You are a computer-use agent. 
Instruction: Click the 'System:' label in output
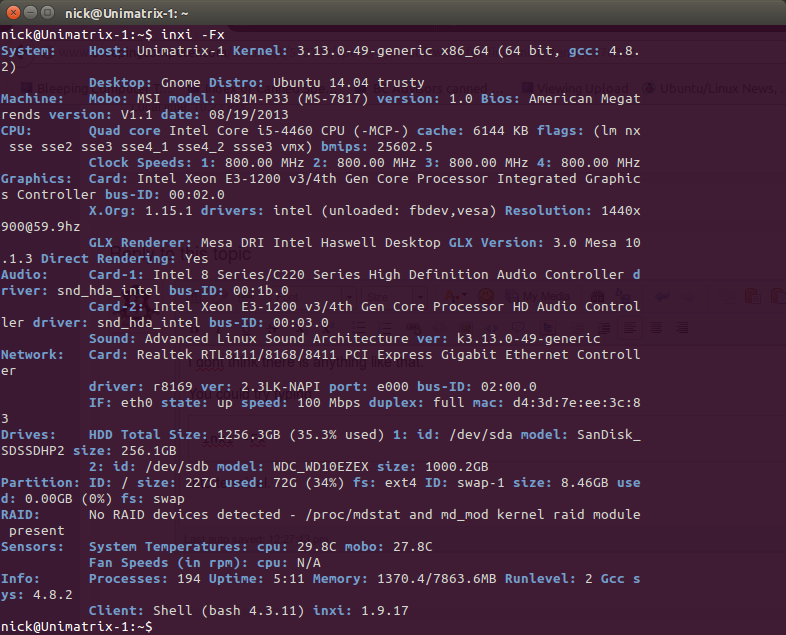pyautogui.click(x=29, y=50)
